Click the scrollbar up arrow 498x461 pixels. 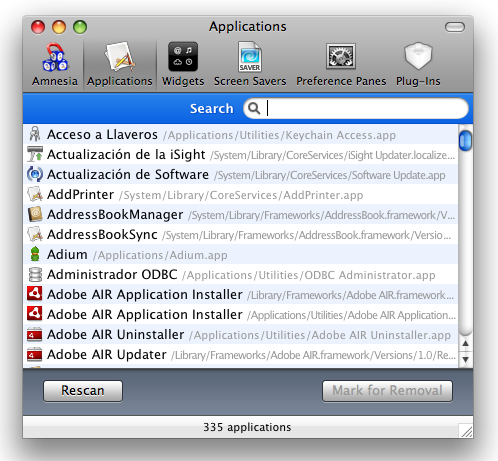pos(465,344)
